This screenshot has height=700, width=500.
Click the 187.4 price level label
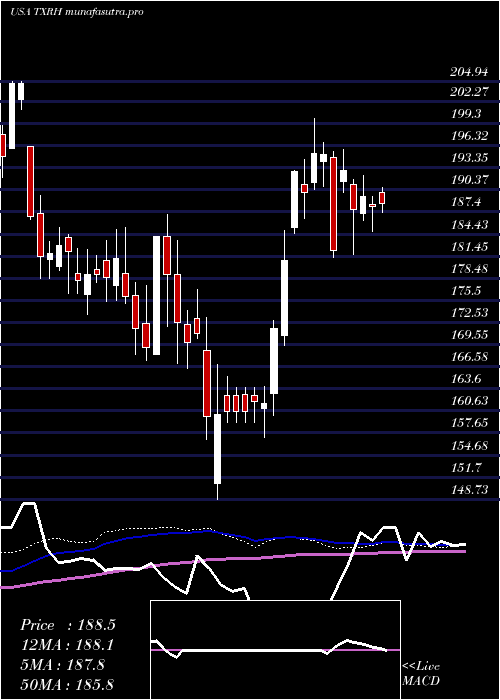tap(466, 203)
